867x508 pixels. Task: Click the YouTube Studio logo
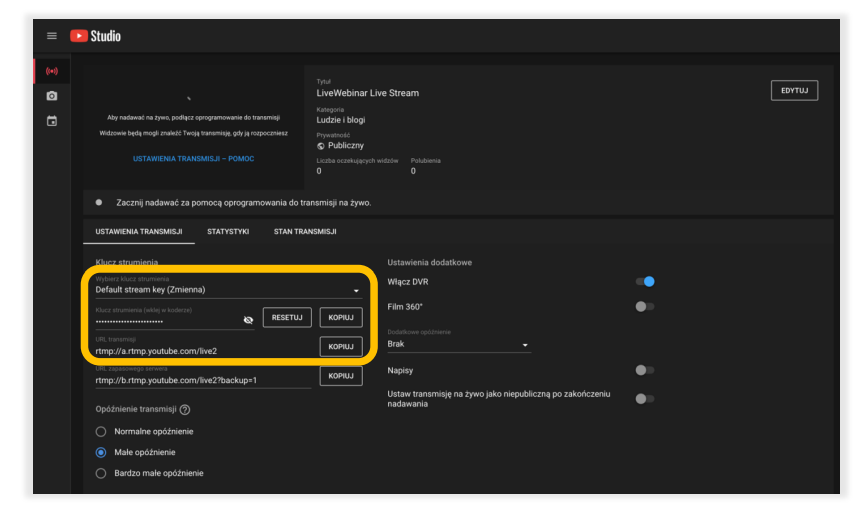[96, 36]
